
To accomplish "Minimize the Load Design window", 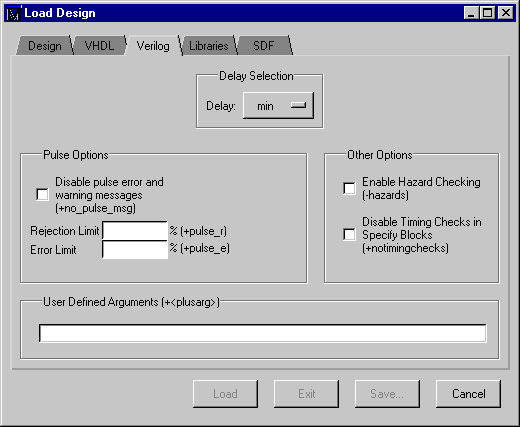I will pyautogui.click(x=471, y=13).
